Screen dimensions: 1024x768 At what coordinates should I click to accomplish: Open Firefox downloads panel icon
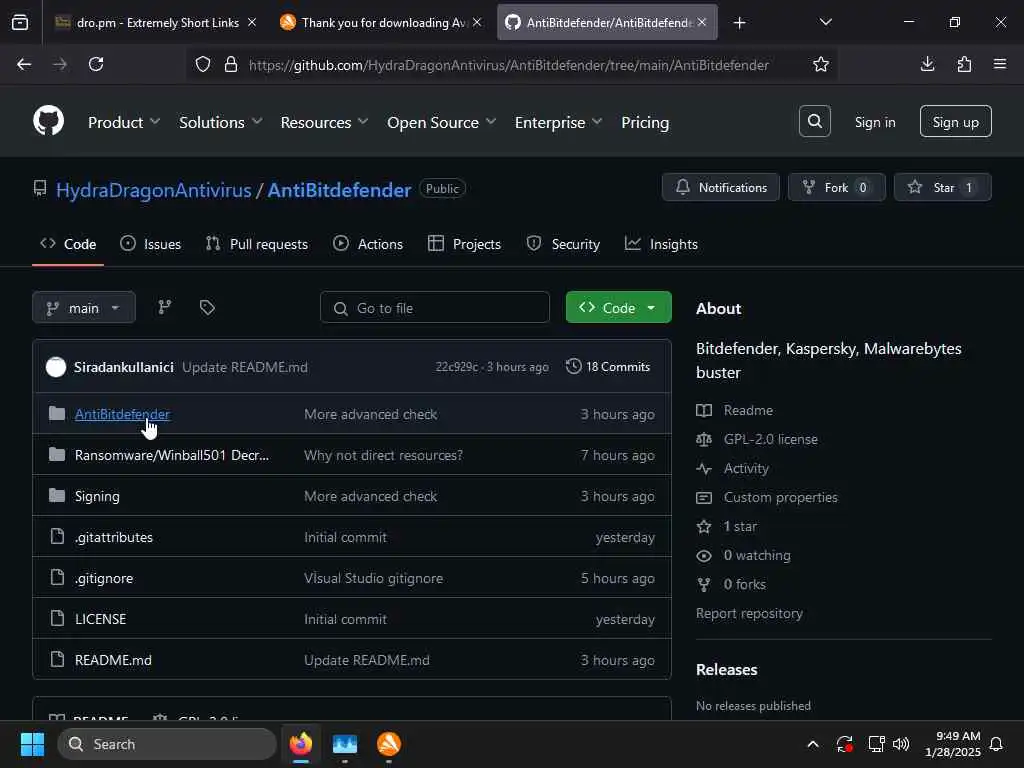927,64
